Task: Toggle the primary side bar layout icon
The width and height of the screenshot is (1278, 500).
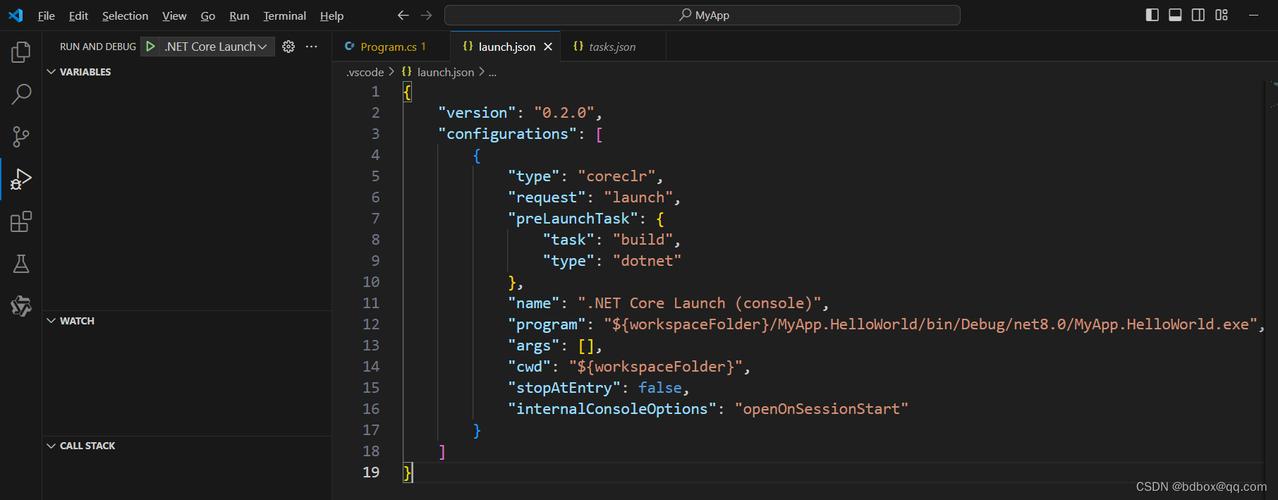Action: [1152, 15]
